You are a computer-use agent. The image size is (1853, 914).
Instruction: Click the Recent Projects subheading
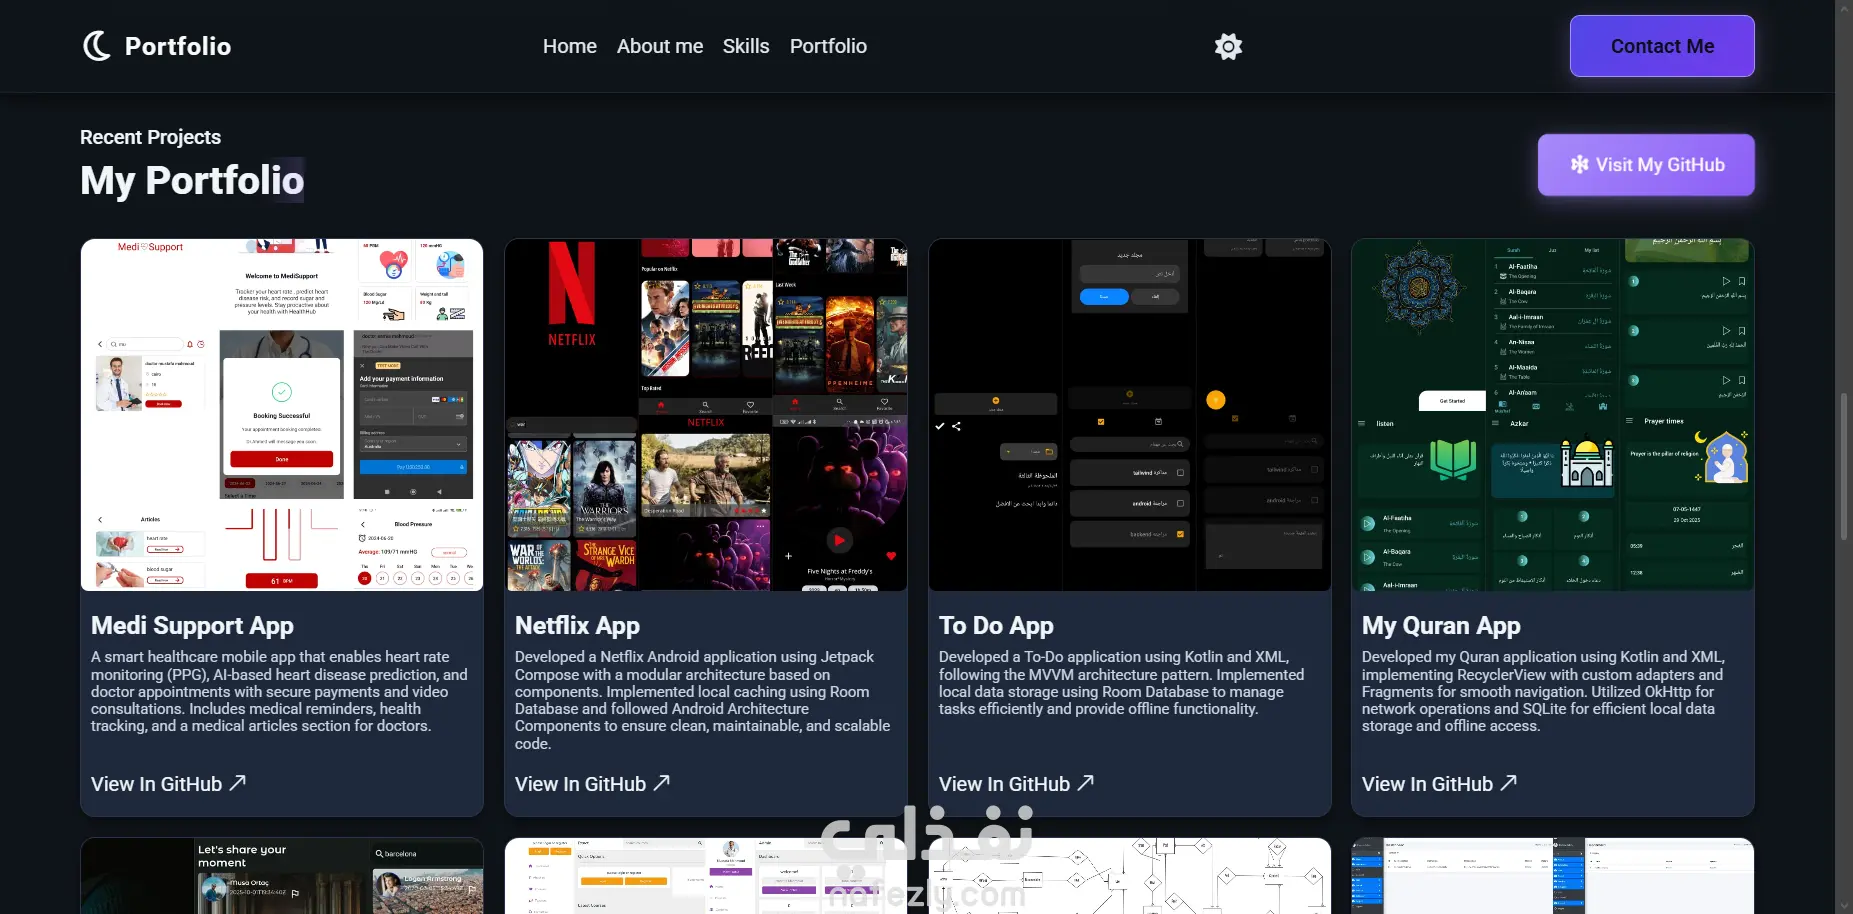tap(150, 137)
